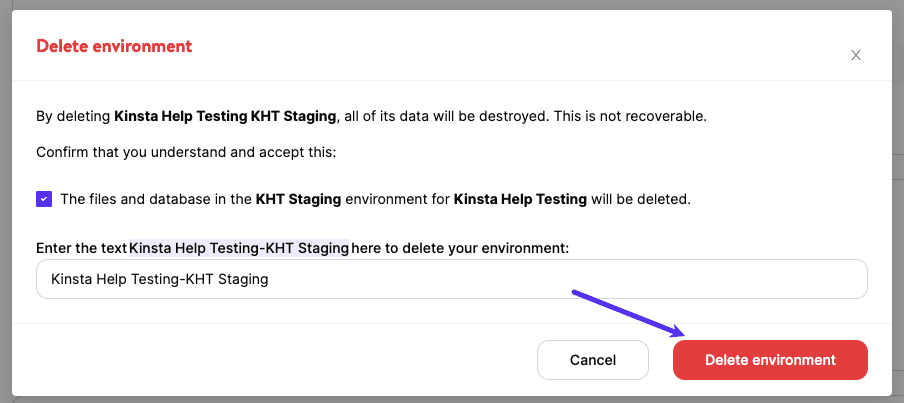Focus the environment name confirmation field
This screenshot has height=403, width=904.
(451, 279)
